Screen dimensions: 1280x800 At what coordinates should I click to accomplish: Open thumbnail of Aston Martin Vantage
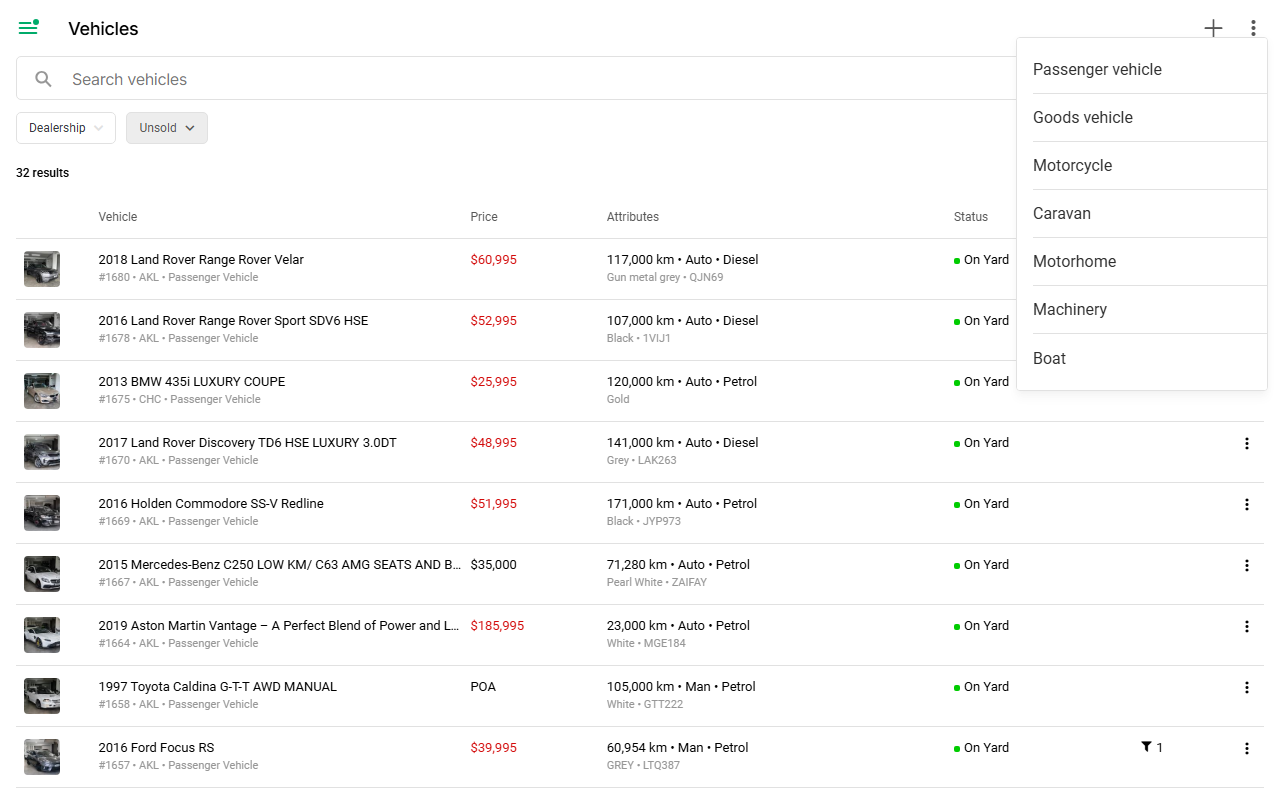42,635
